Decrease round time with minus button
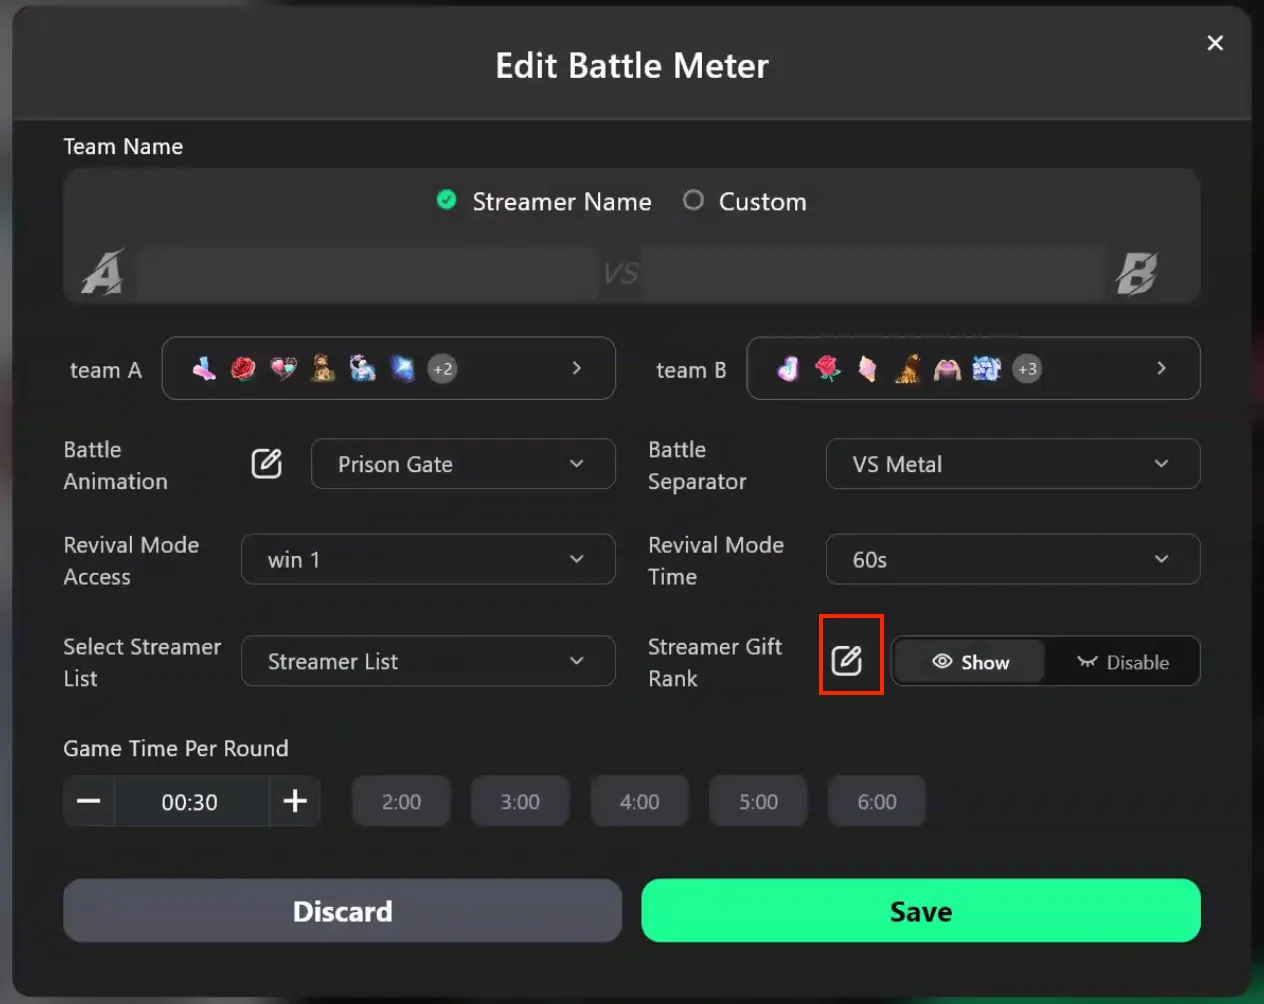The image size is (1264, 1004). click(x=89, y=801)
